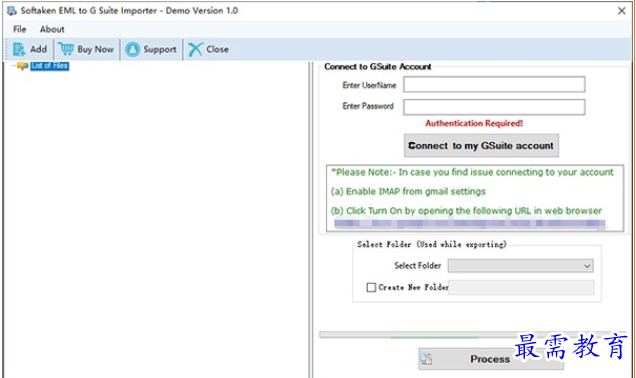Click the icon on the Process button
The height and width of the screenshot is (378, 636).
[426, 359]
